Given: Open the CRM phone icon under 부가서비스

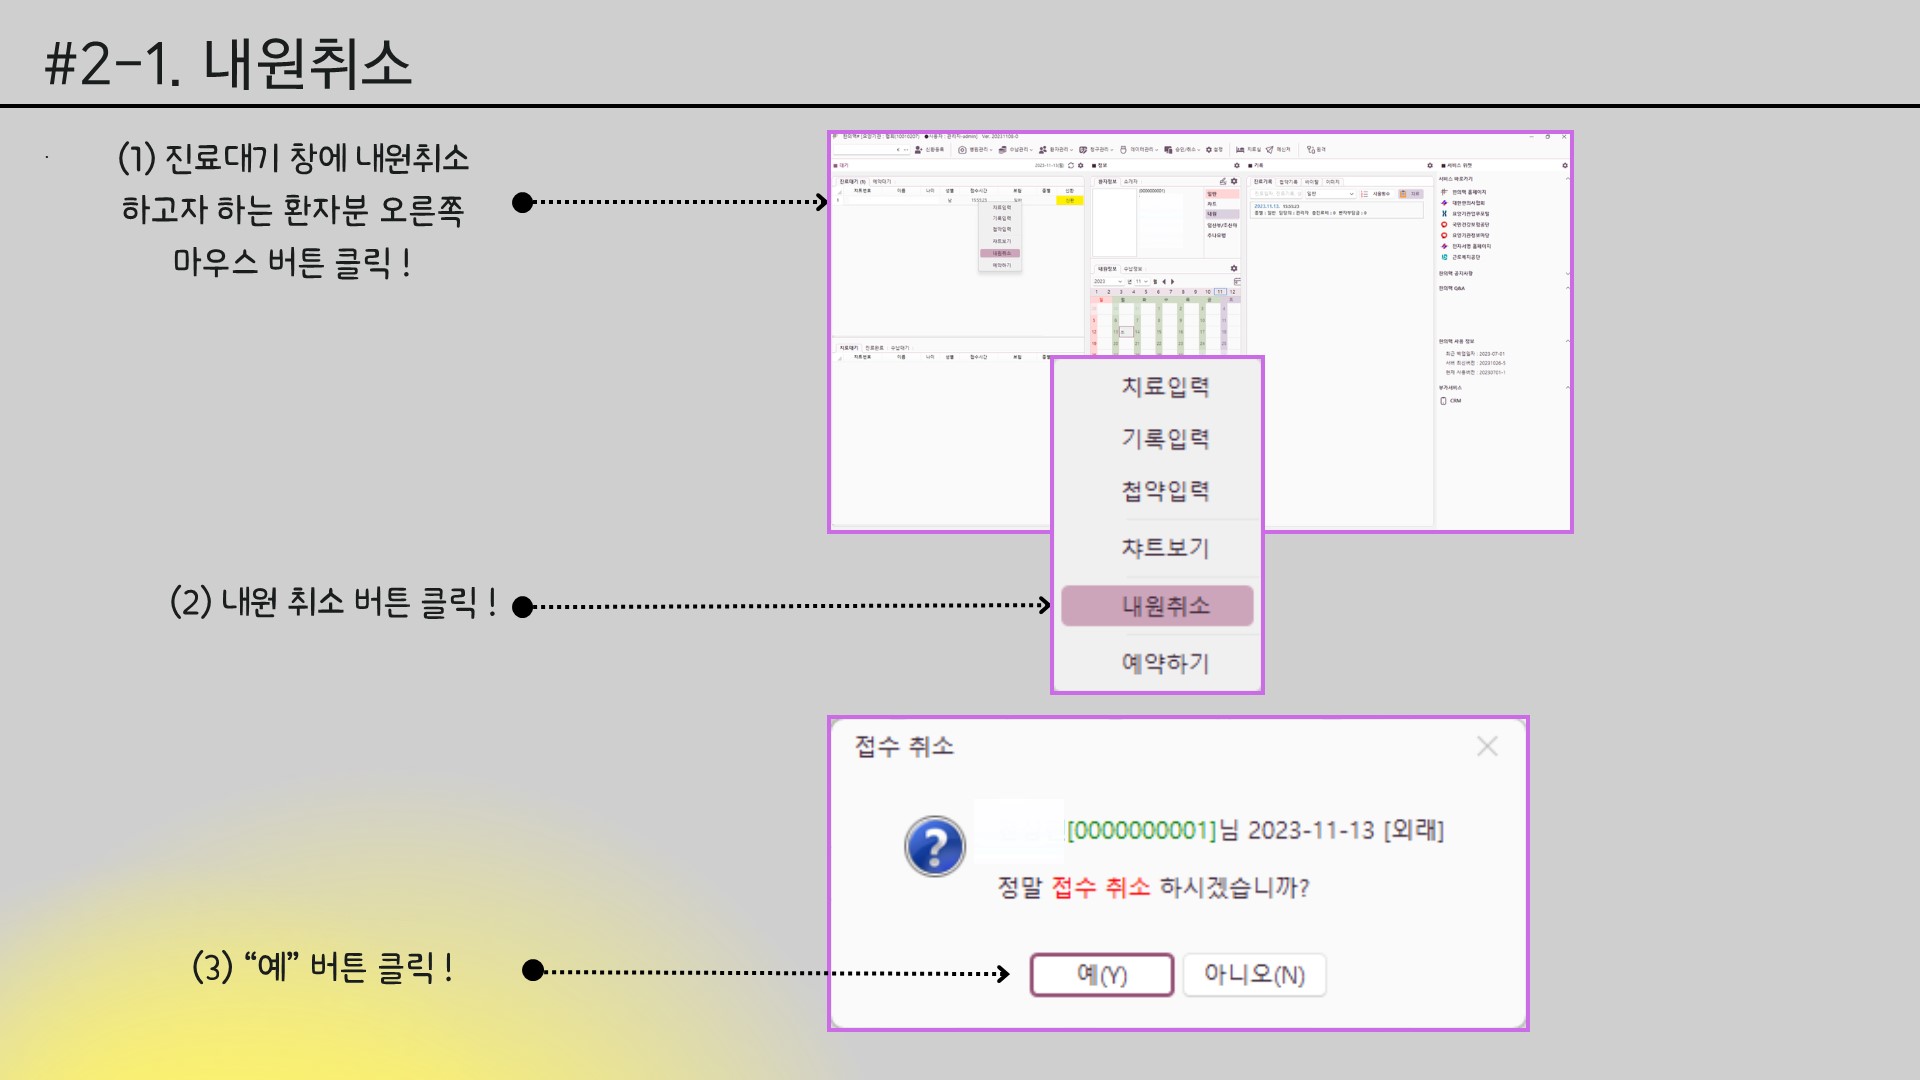Looking at the screenshot, I should pos(1443,400).
